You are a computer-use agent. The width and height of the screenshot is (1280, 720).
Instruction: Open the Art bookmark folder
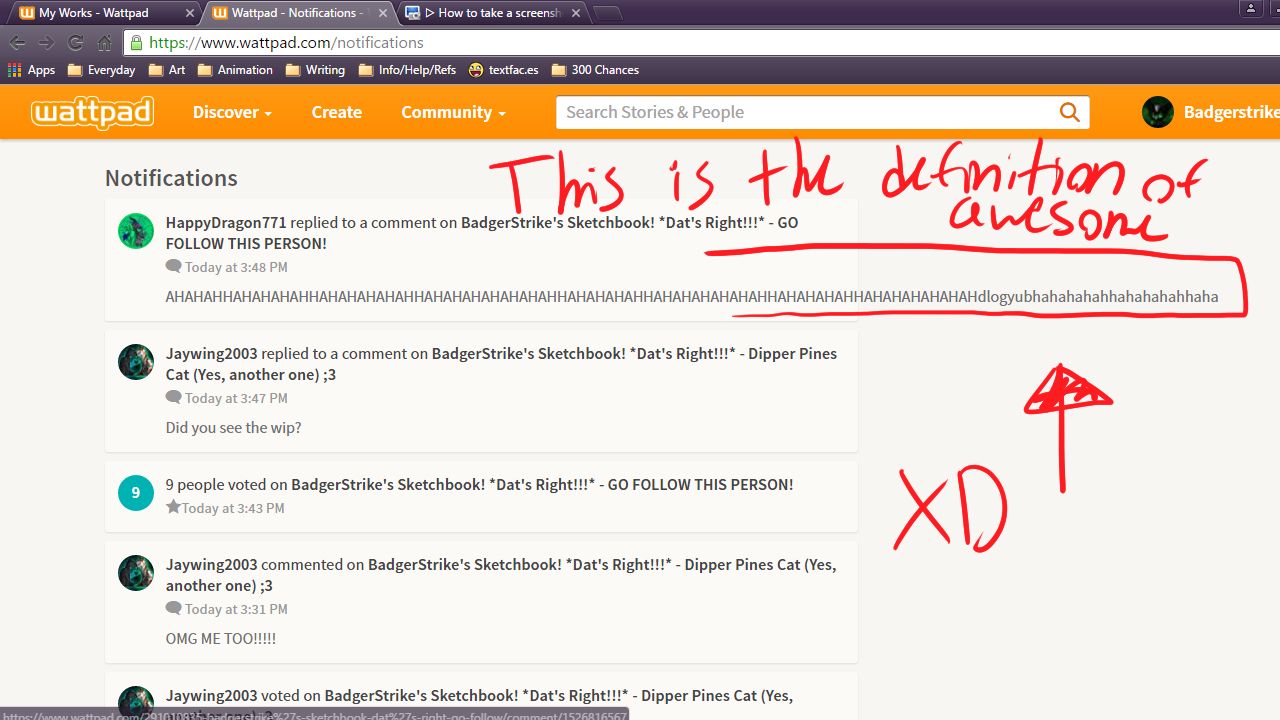167,70
